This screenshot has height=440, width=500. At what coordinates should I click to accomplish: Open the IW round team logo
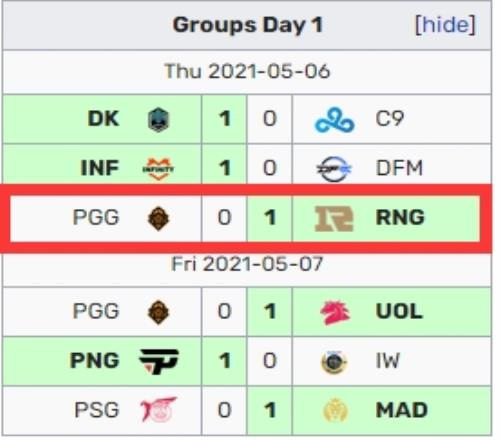334,362
